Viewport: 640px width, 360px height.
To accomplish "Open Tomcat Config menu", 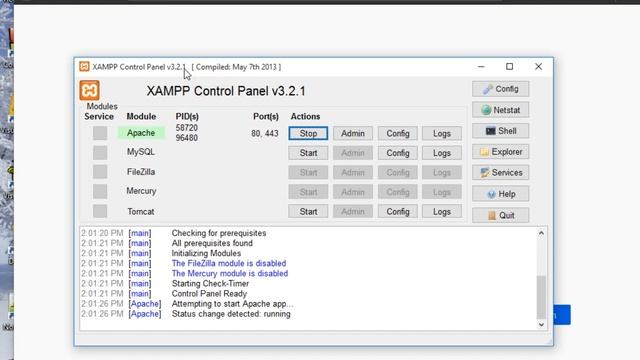I will pyautogui.click(x=398, y=211).
